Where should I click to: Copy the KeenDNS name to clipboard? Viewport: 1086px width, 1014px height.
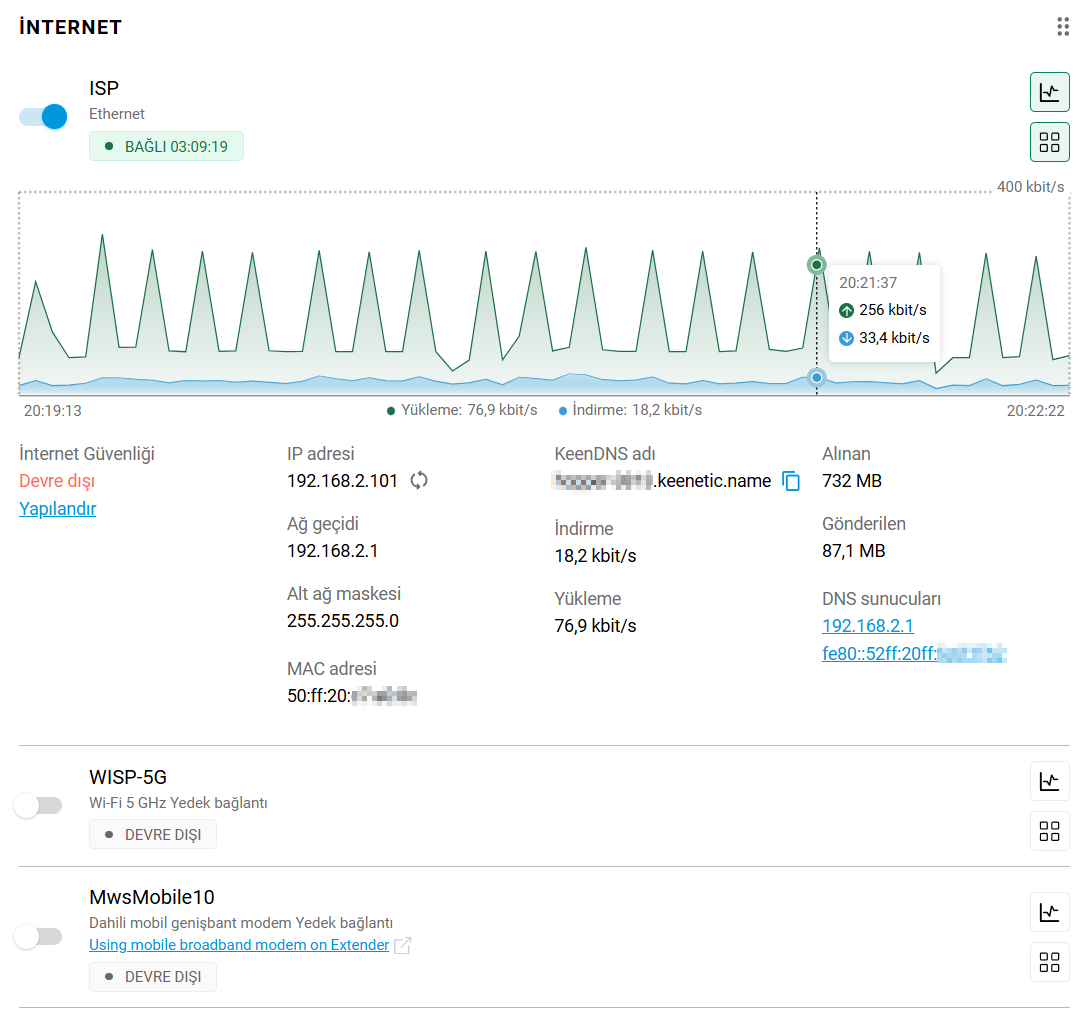(791, 481)
